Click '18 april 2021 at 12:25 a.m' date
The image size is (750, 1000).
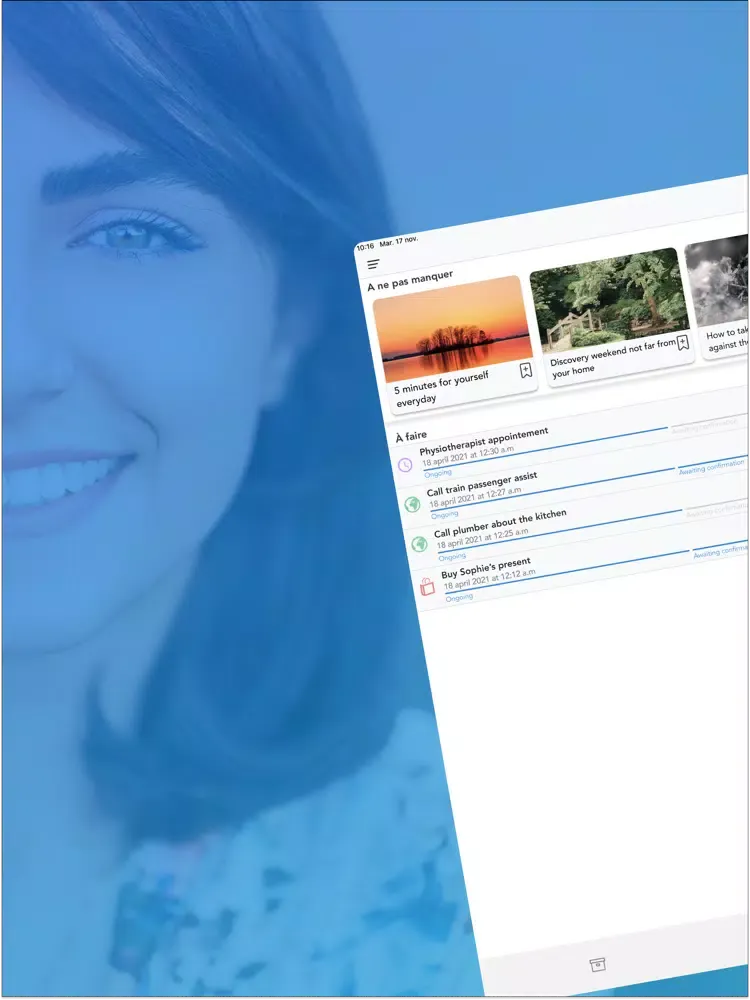tap(483, 539)
